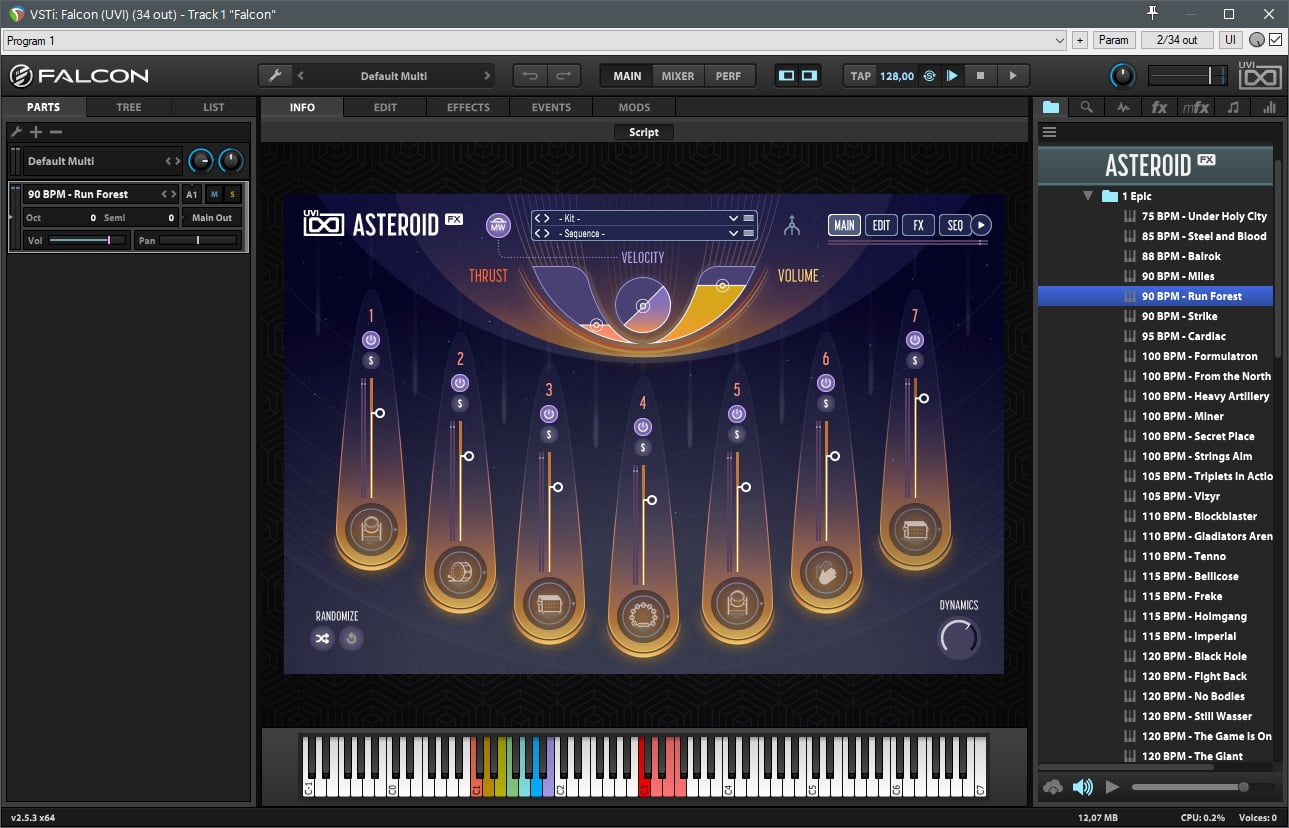Open the EVENTS tab

click(x=551, y=107)
